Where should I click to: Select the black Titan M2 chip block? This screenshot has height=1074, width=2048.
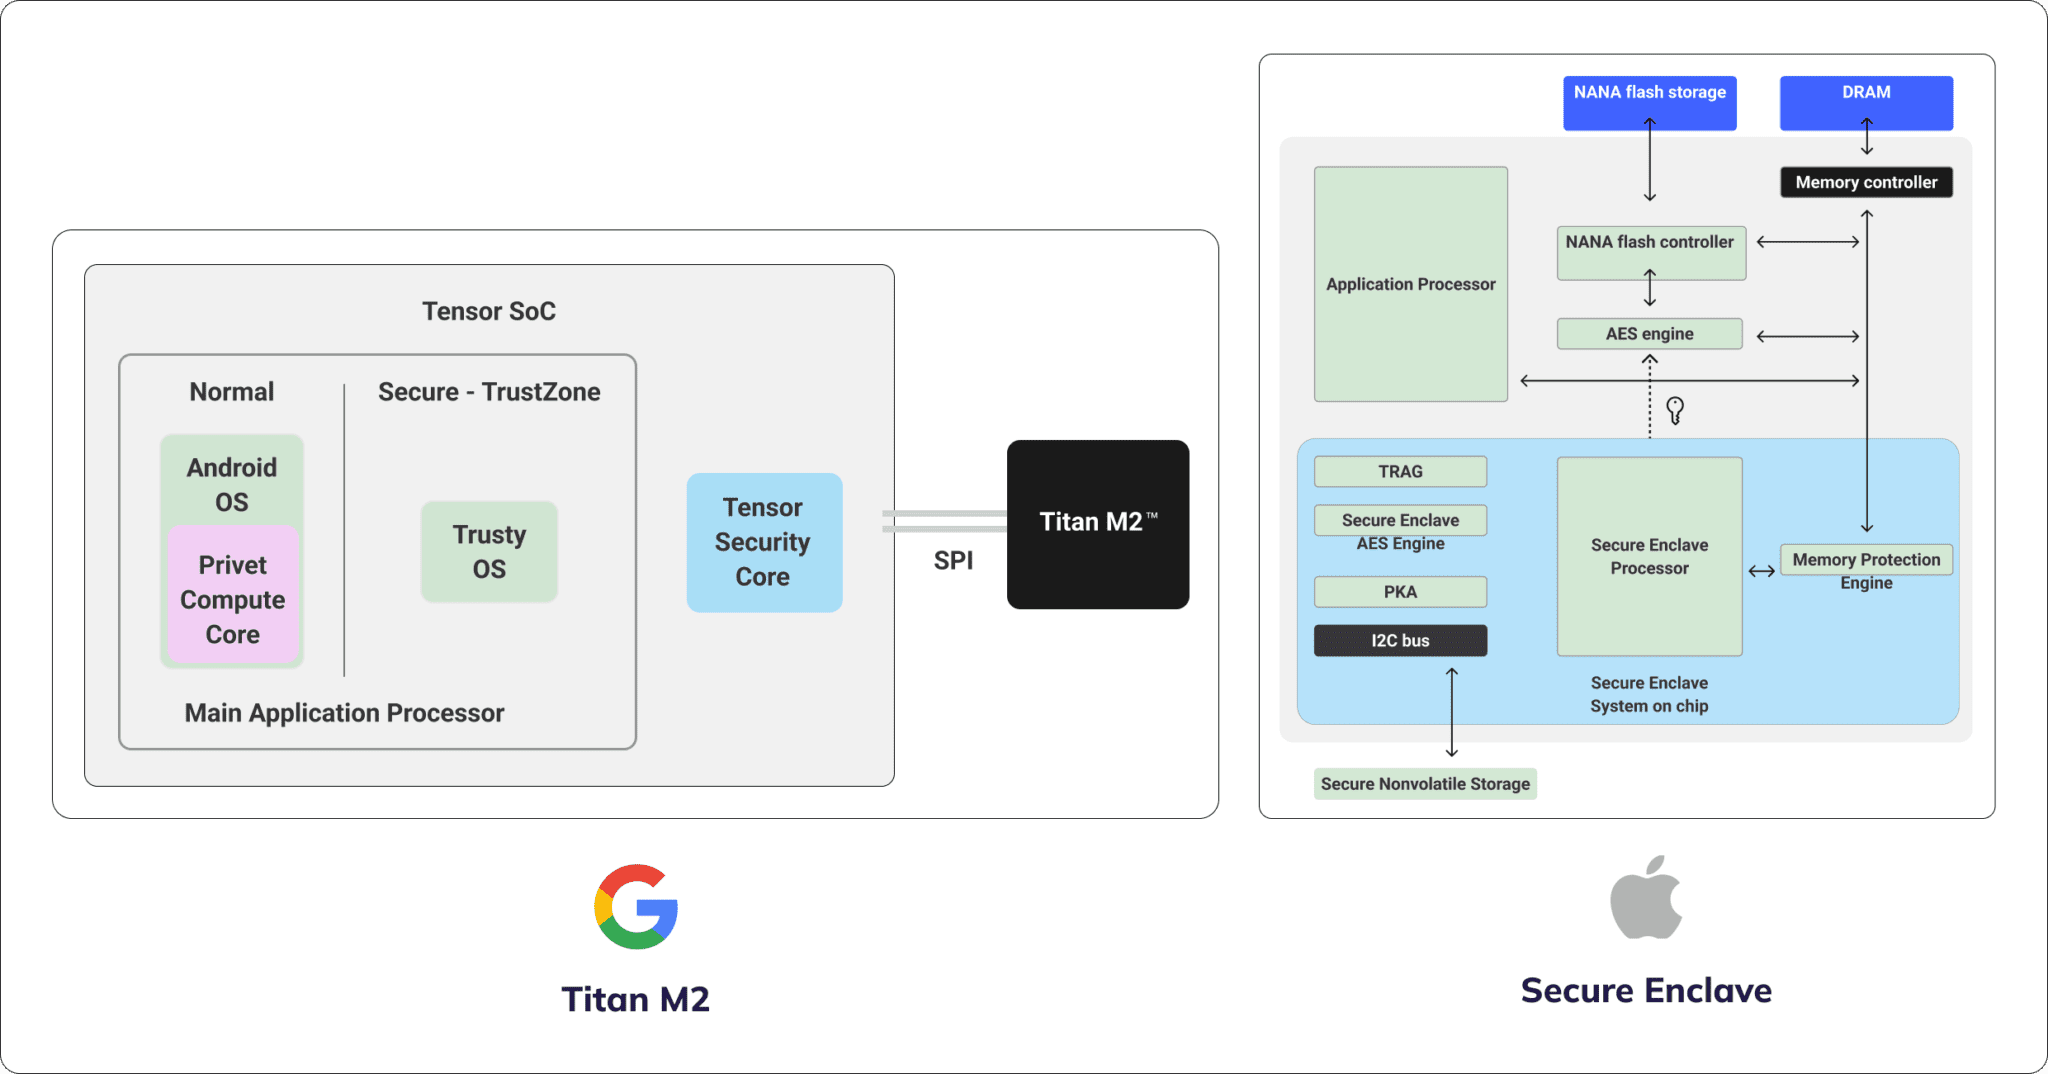click(1097, 524)
